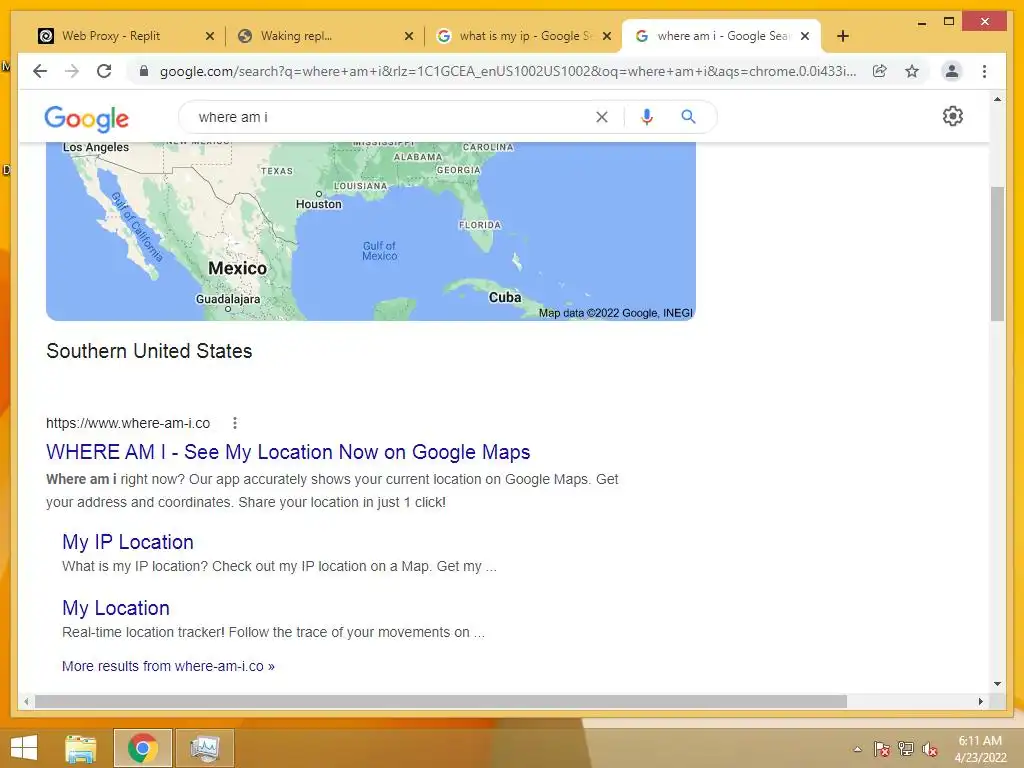Open Action Center flag icon
Viewport: 1024px width, 768px height.
click(x=882, y=749)
